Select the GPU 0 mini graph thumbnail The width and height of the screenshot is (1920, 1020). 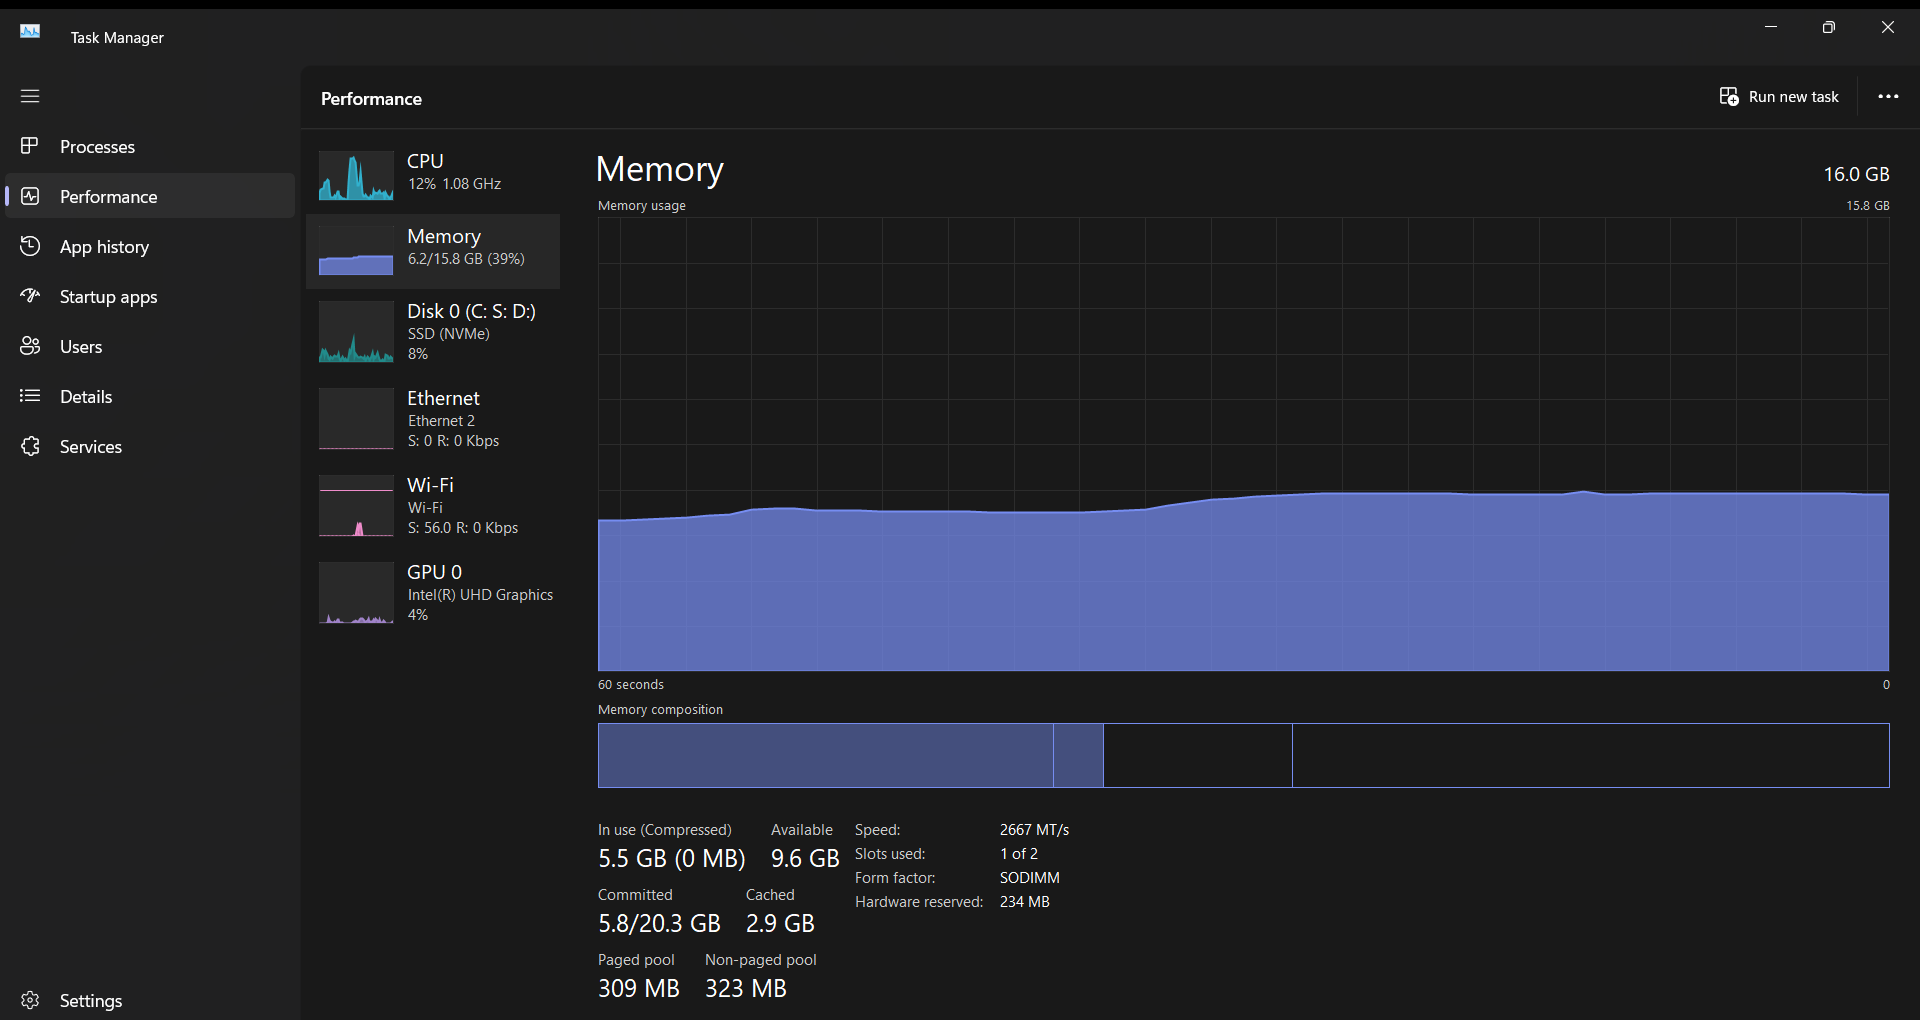pos(356,593)
